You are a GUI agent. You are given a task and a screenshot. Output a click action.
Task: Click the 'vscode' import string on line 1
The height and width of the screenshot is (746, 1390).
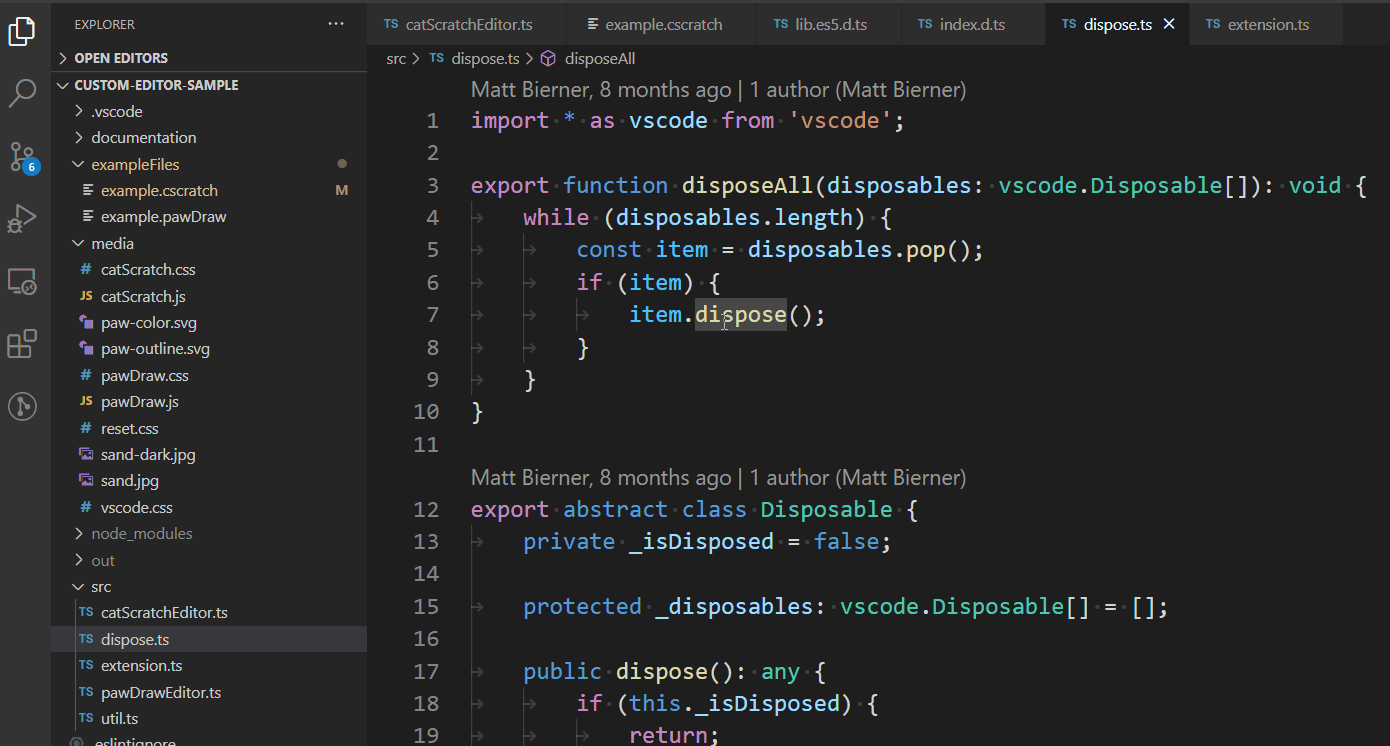tap(841, 121)
